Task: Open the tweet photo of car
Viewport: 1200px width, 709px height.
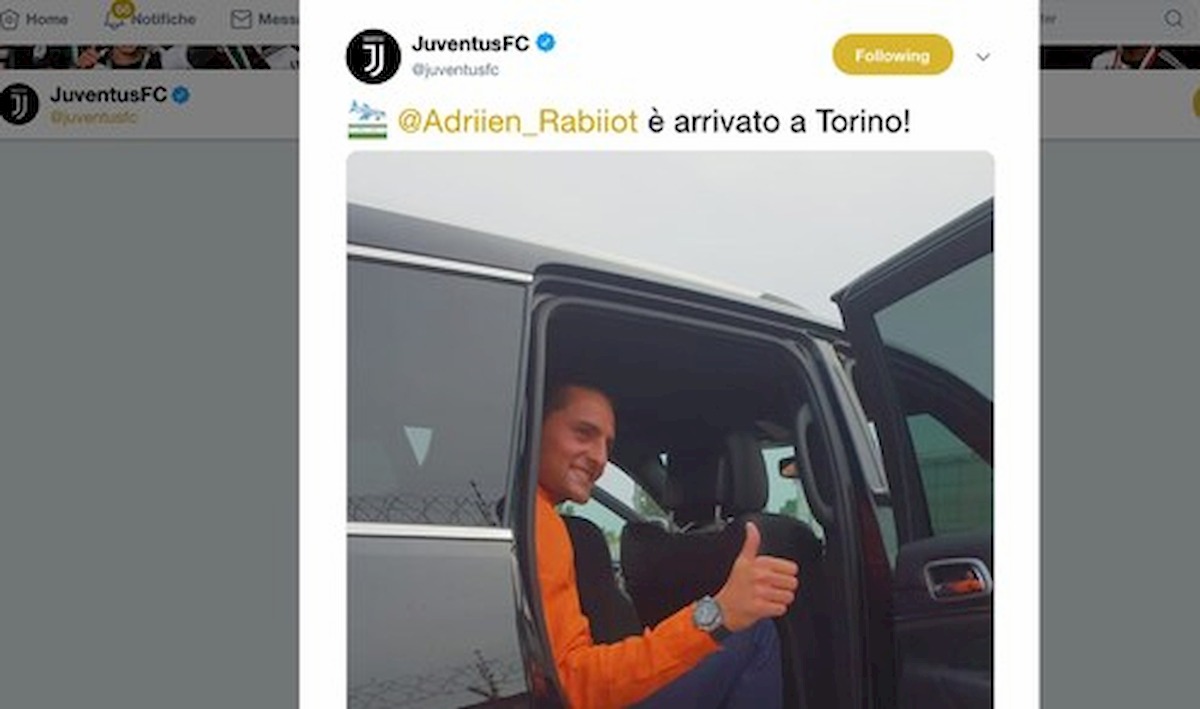Action: coord(670,430)
